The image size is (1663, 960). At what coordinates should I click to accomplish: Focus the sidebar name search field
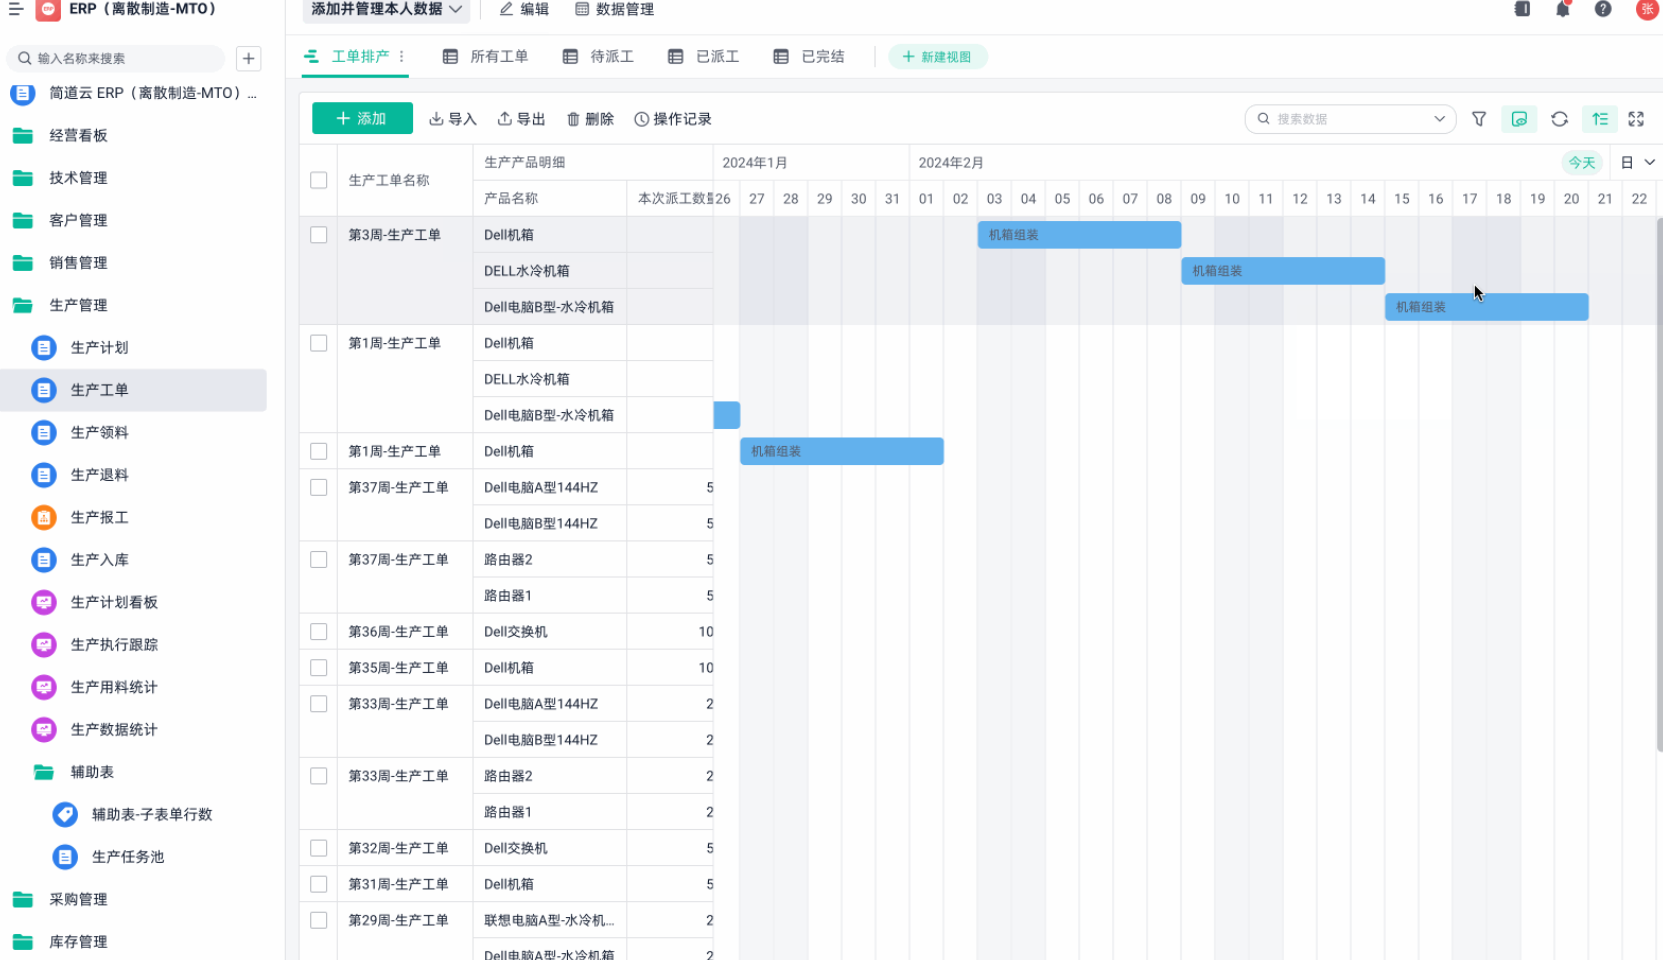point(115,58)
